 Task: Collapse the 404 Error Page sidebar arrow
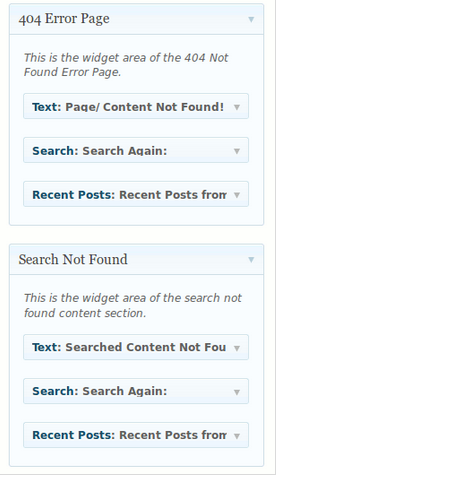251,19
